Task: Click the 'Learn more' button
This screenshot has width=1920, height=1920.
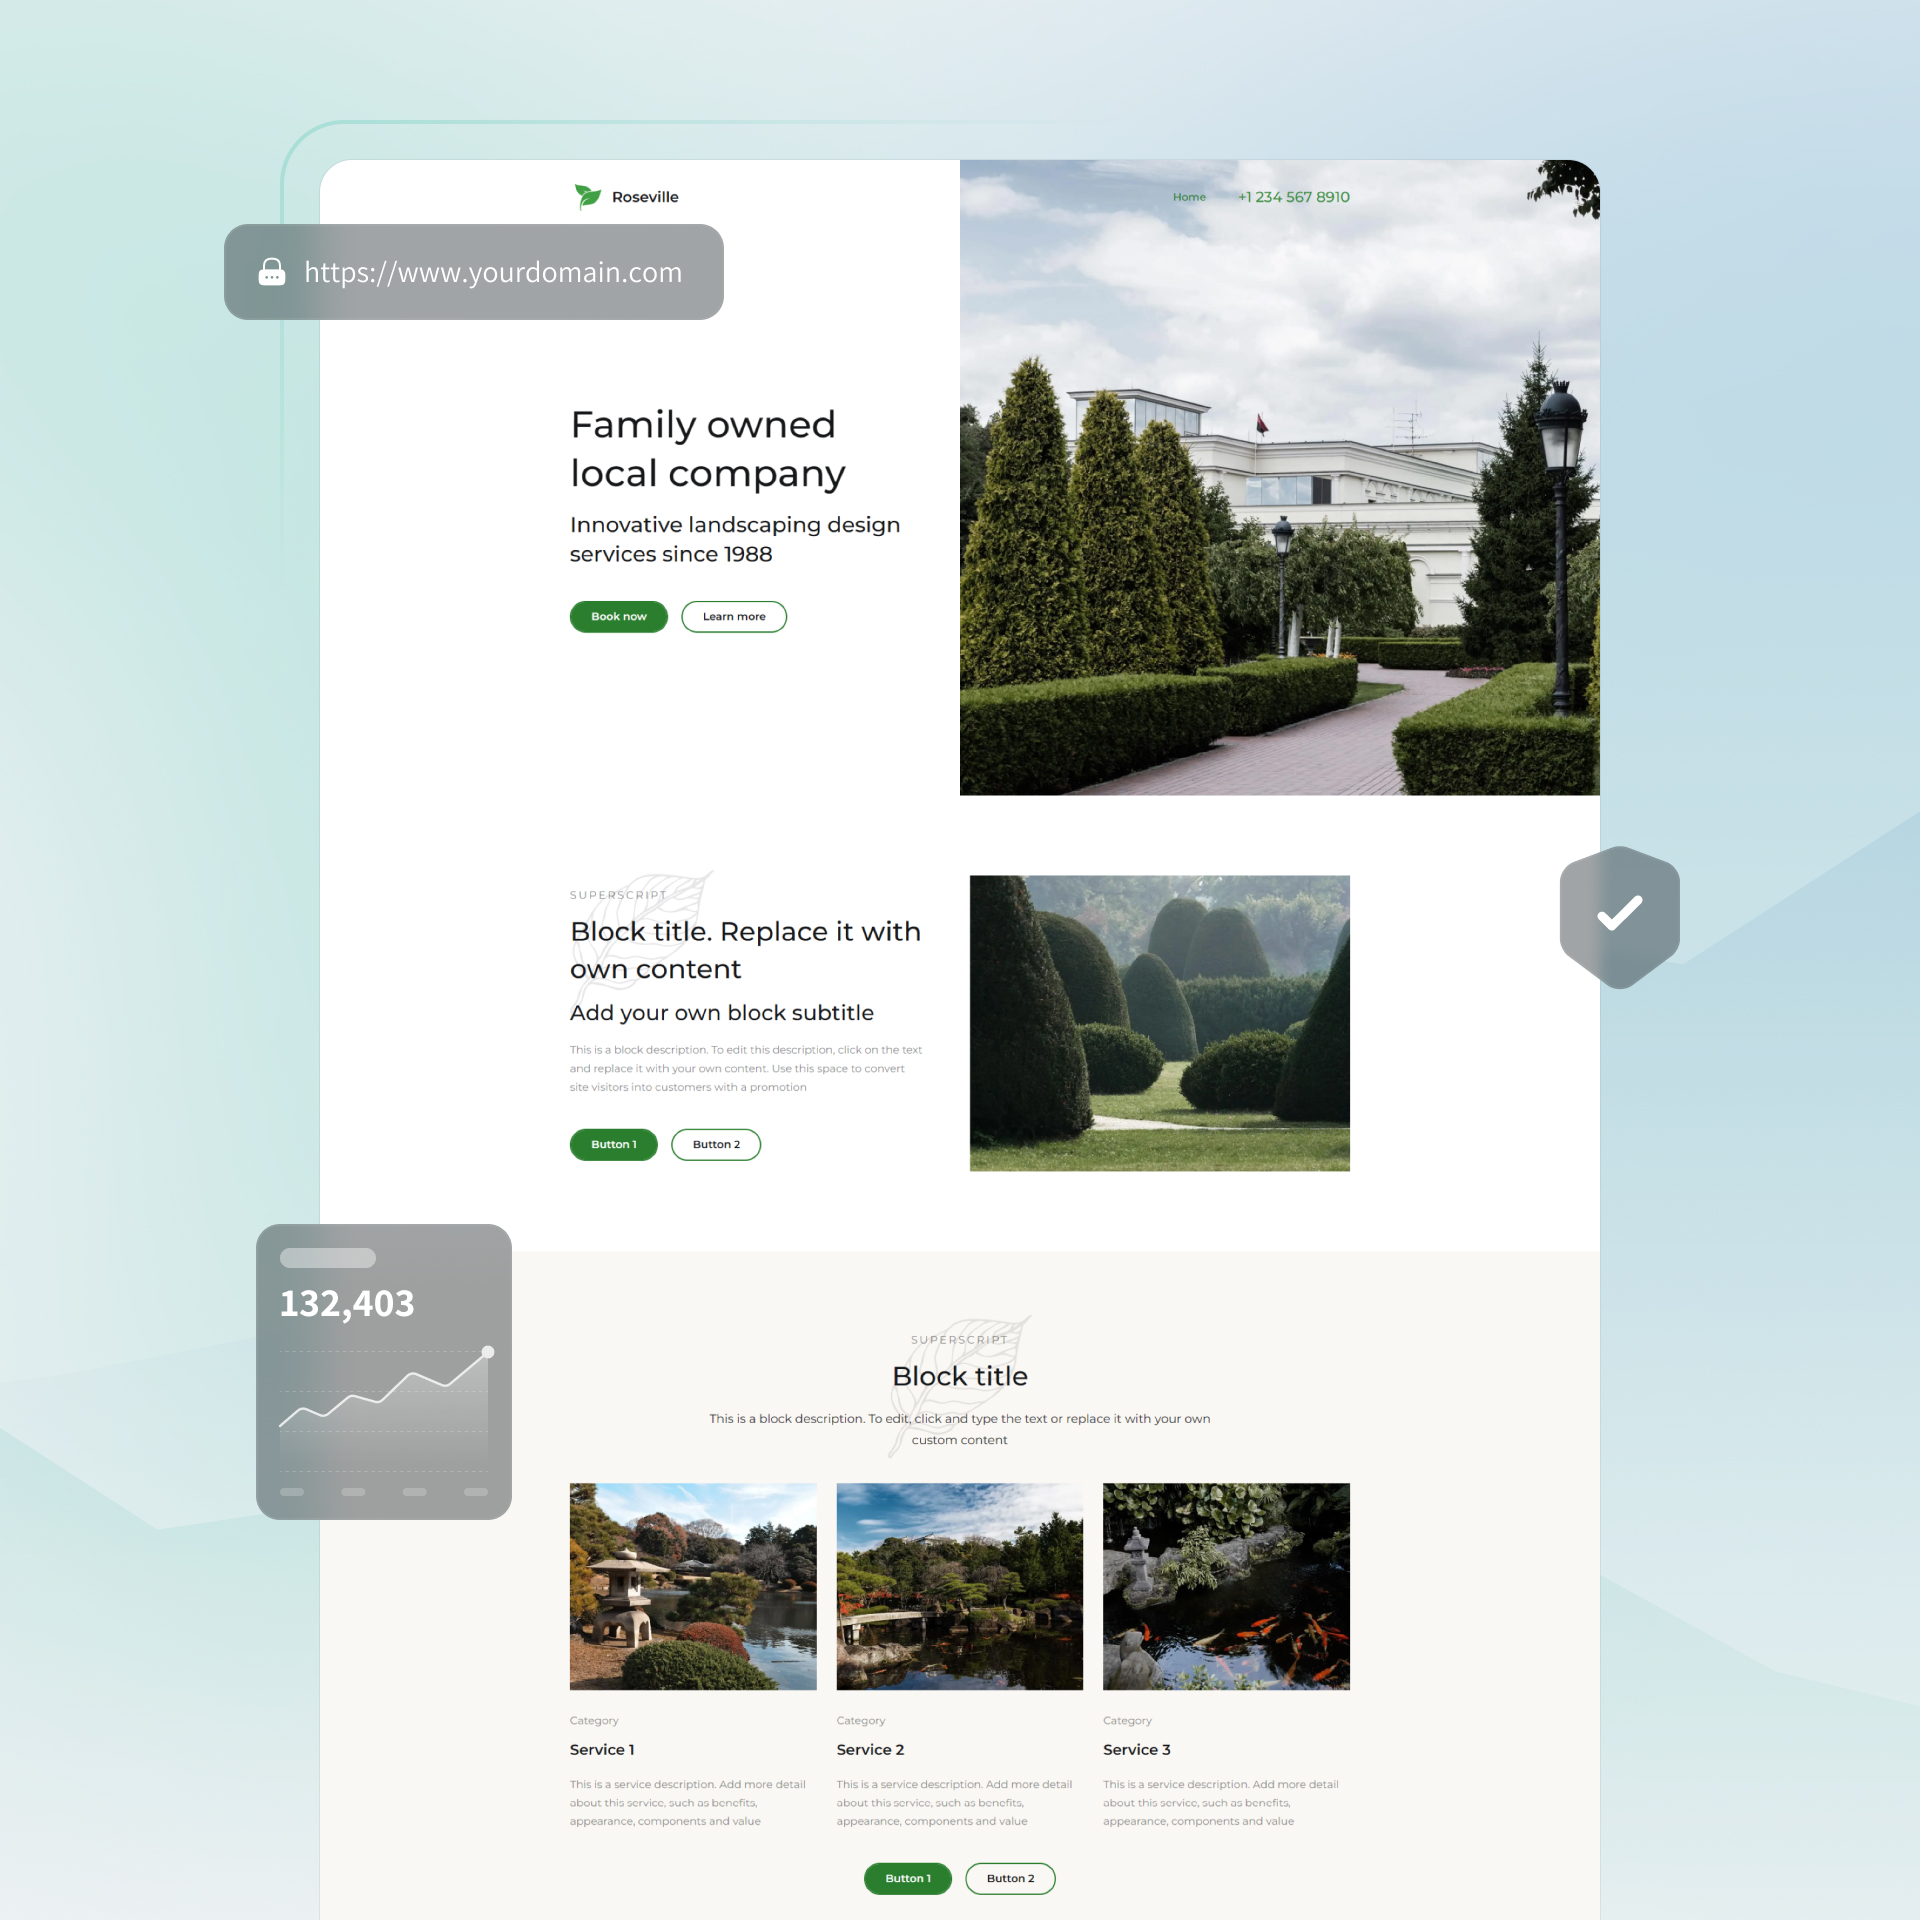Action: pos(733,615)
